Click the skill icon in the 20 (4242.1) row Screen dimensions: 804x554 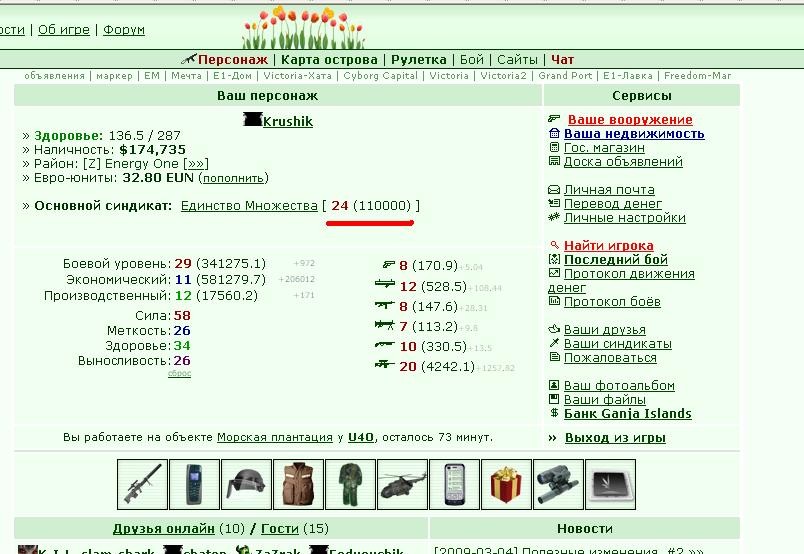click(385, 364)
